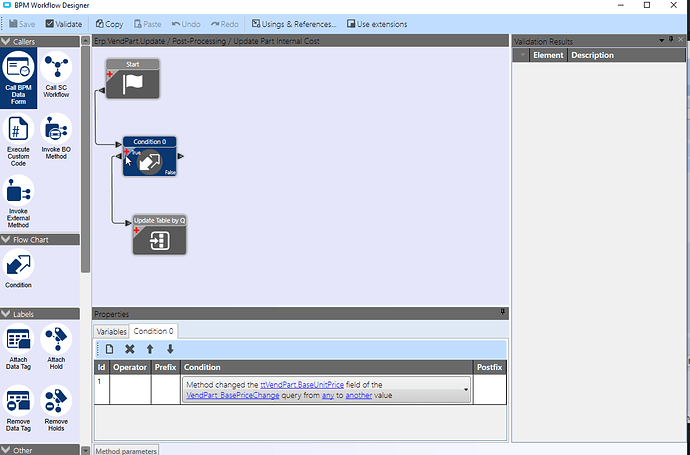
Task: Select the Execute Custom Code icon
Action: pyautogui.click(x=18, y=140)
